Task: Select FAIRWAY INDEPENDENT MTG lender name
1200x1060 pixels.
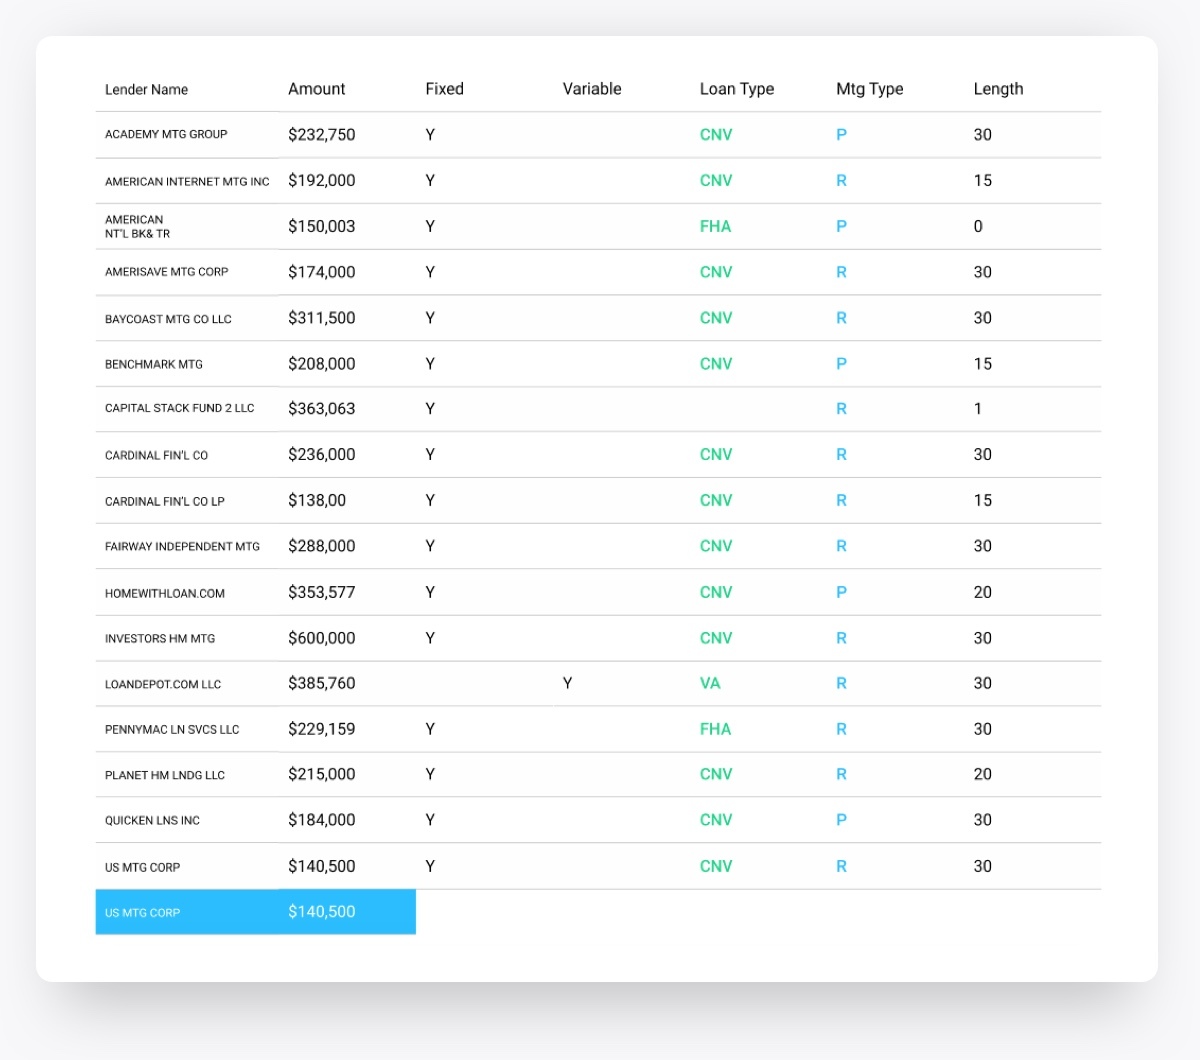Action: point(182,546)
